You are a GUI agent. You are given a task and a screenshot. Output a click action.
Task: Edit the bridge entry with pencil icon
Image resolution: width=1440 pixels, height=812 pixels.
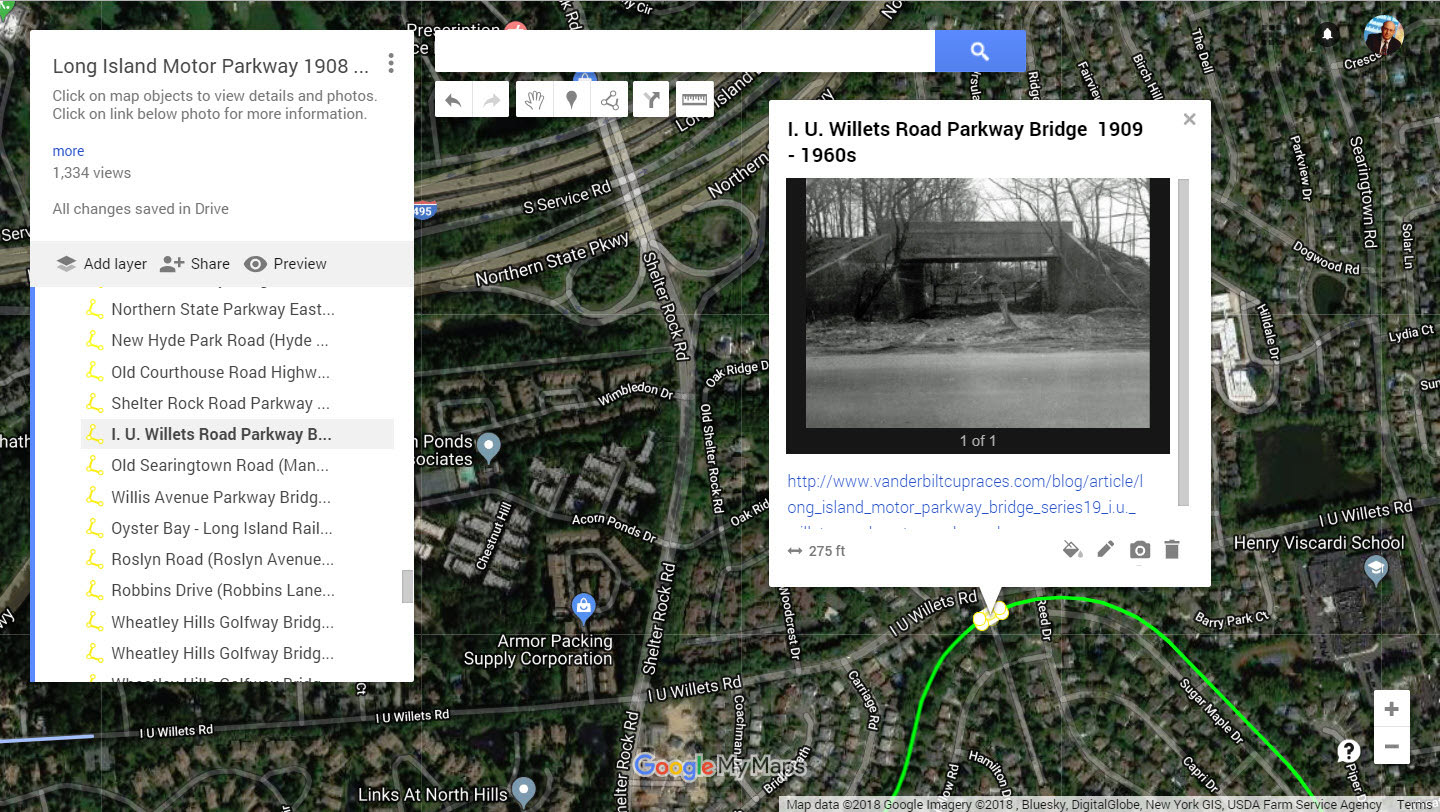click(x=1105, y=550)
